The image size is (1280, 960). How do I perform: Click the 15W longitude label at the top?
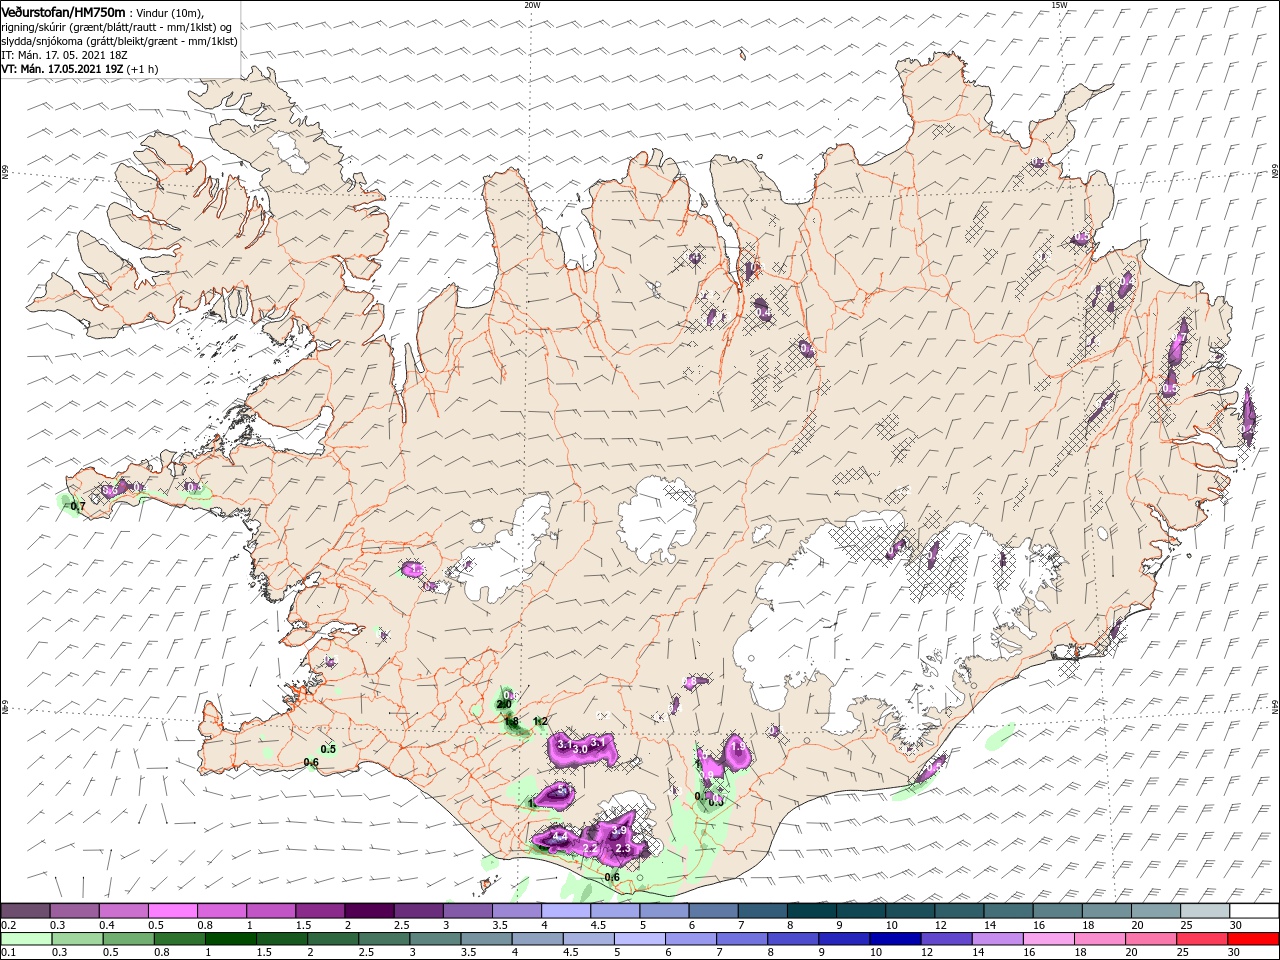click(x=1058, y=5)
